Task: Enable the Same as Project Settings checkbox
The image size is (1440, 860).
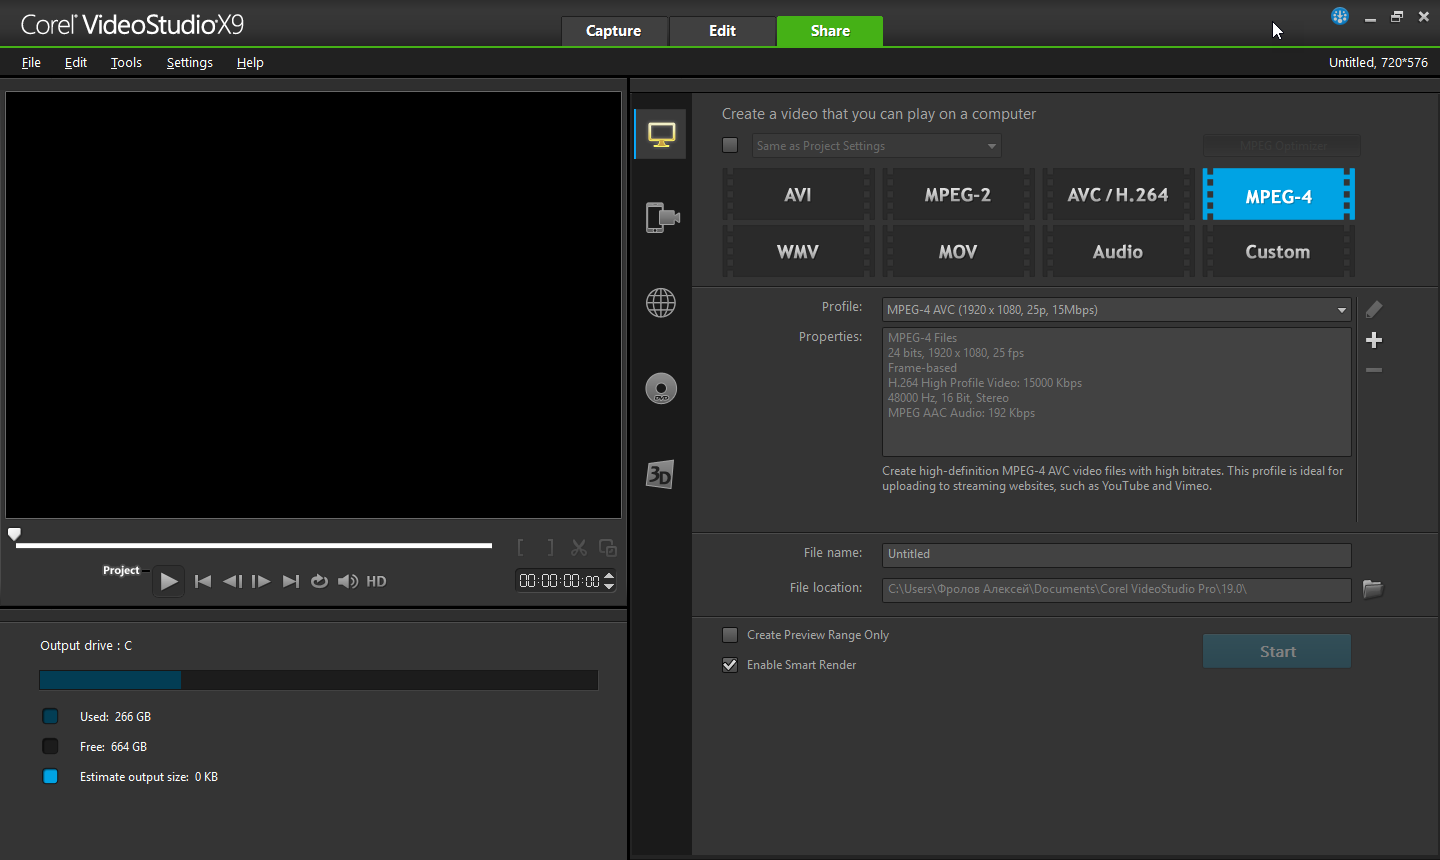Action: pos(730,145)
